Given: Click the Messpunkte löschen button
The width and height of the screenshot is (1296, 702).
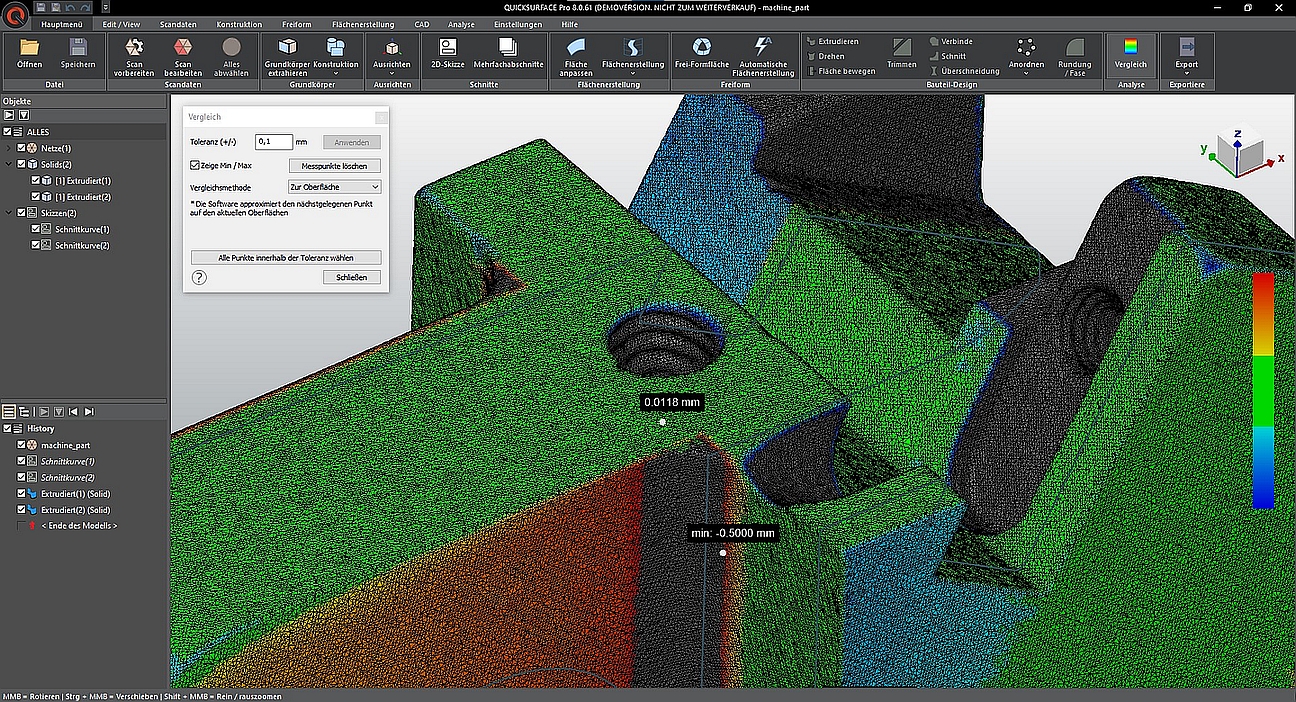Looking at the screenshot, I should (x=335, y=166).
